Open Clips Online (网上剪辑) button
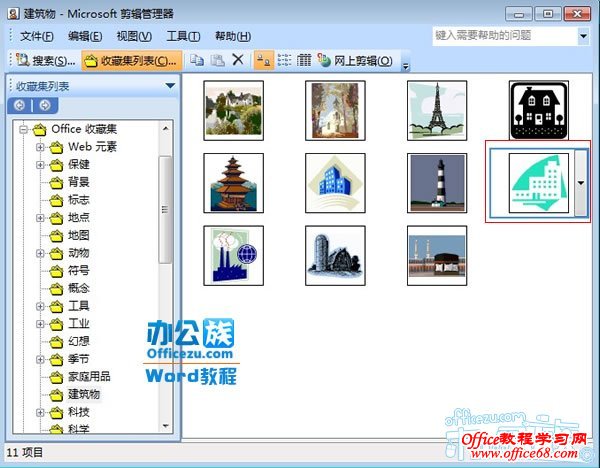 (356, 60)
